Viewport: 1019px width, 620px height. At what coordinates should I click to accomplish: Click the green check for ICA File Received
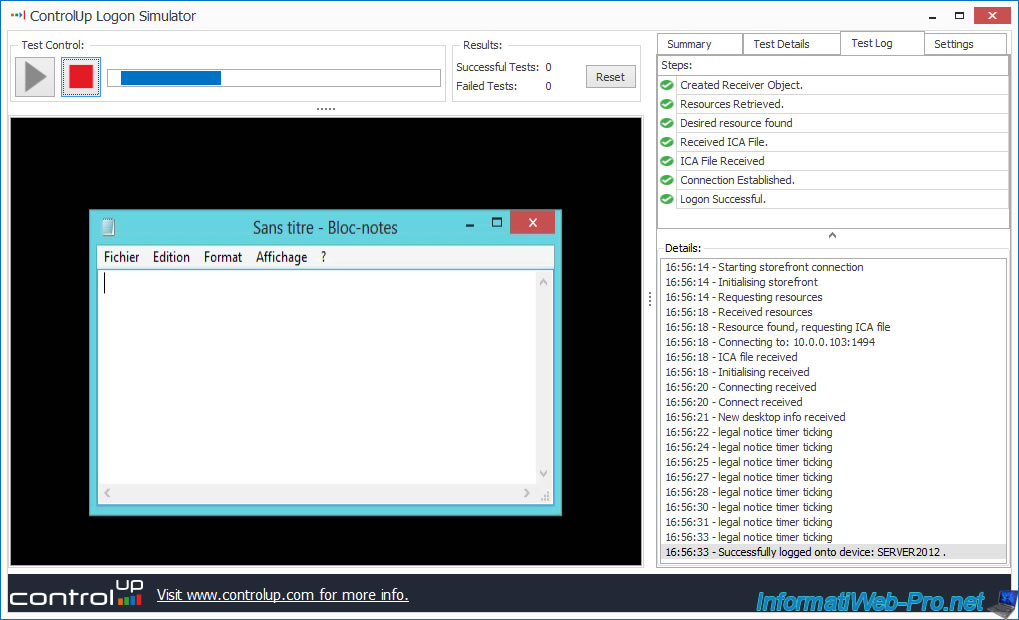(x=667, y=161)
